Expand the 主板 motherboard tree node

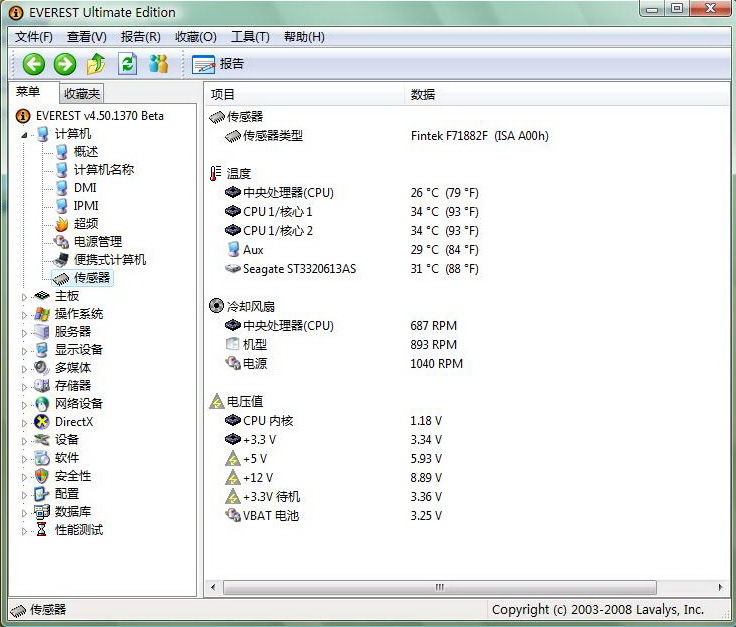click(x=25, y=296)
